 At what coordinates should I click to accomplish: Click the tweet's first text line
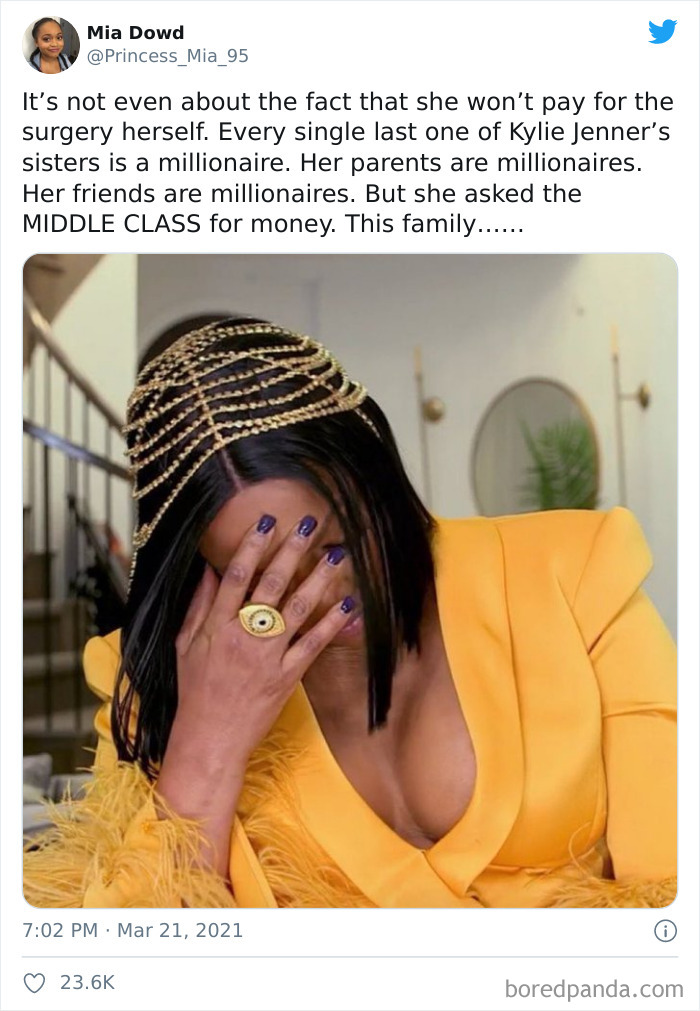point(348,102)
